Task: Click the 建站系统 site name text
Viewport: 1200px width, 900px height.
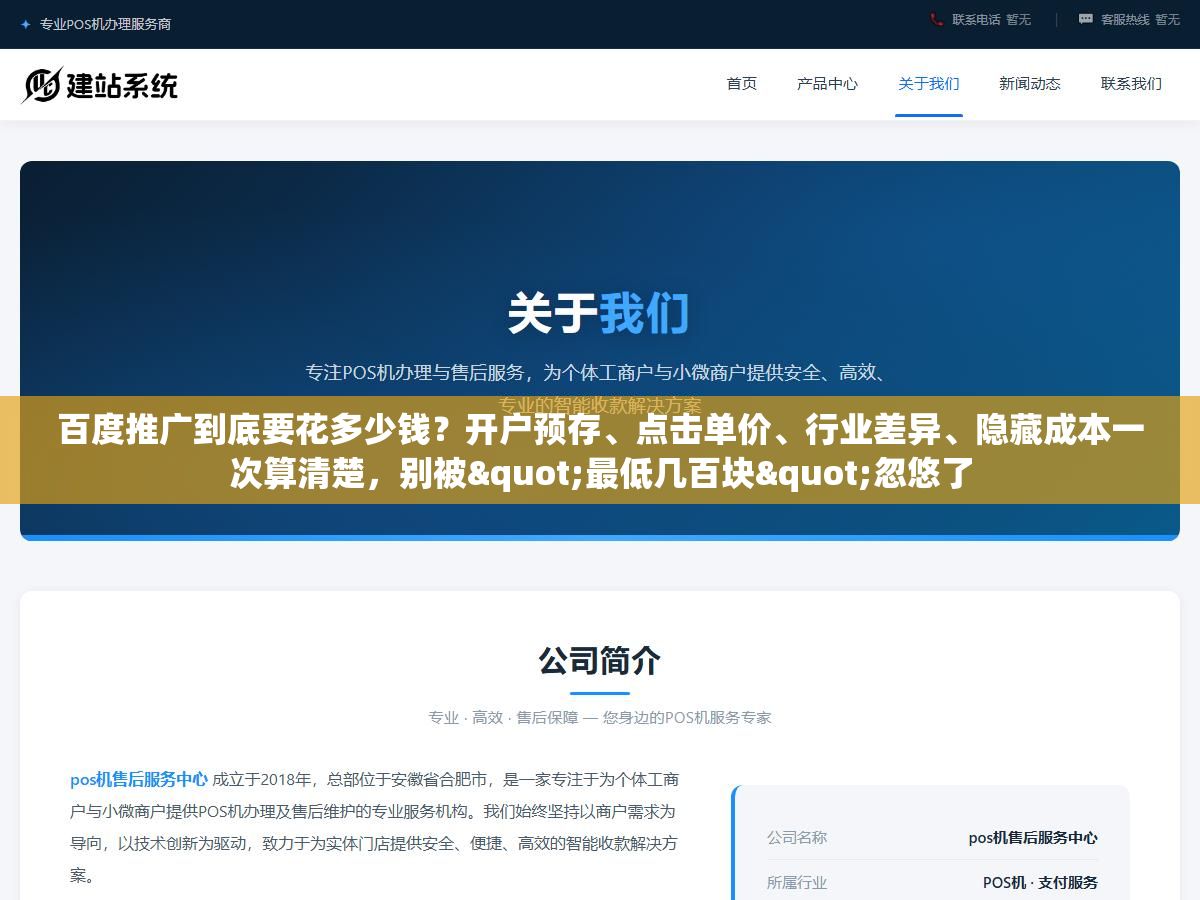Action: tap(122, 85)
